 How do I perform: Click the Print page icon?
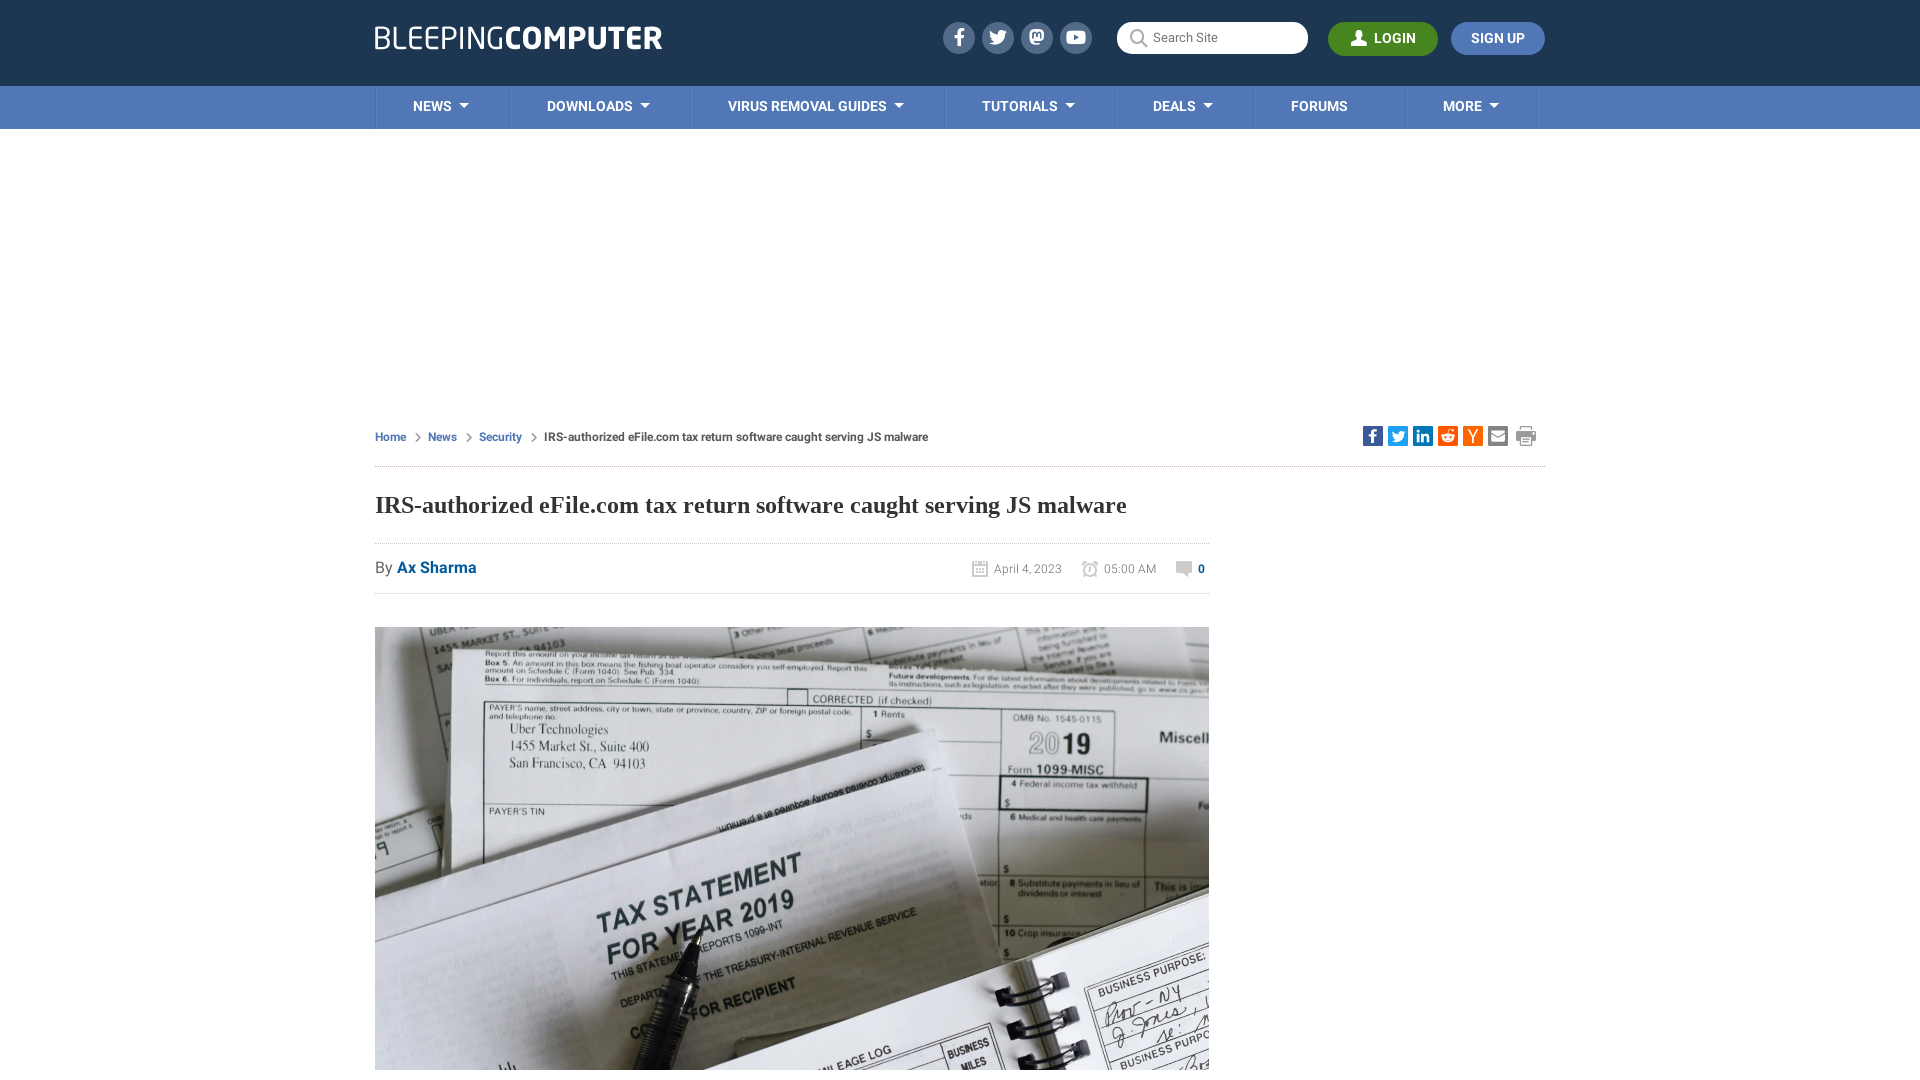pyautogui.click(x=1526, y=436)
